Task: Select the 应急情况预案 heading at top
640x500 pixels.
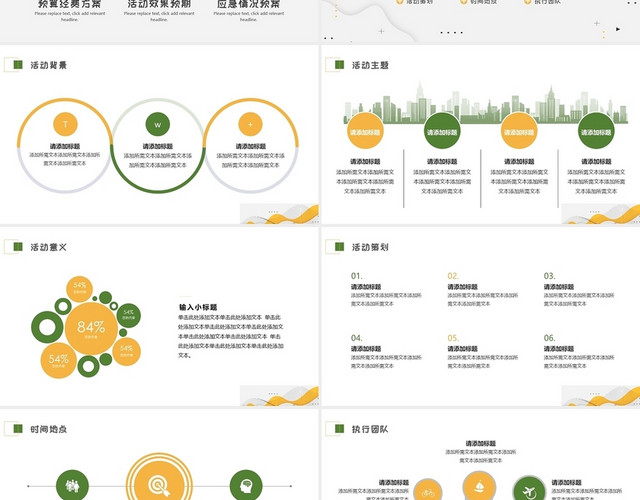Action: 248,4
